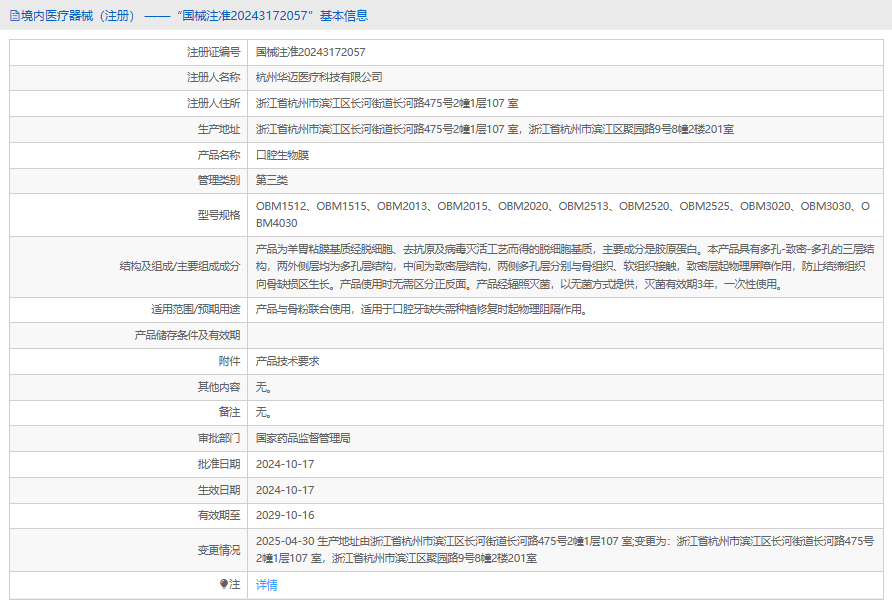This screenshot has height=607, width=892.
Task: Click the 生产地址 row label
Action: 219,129
